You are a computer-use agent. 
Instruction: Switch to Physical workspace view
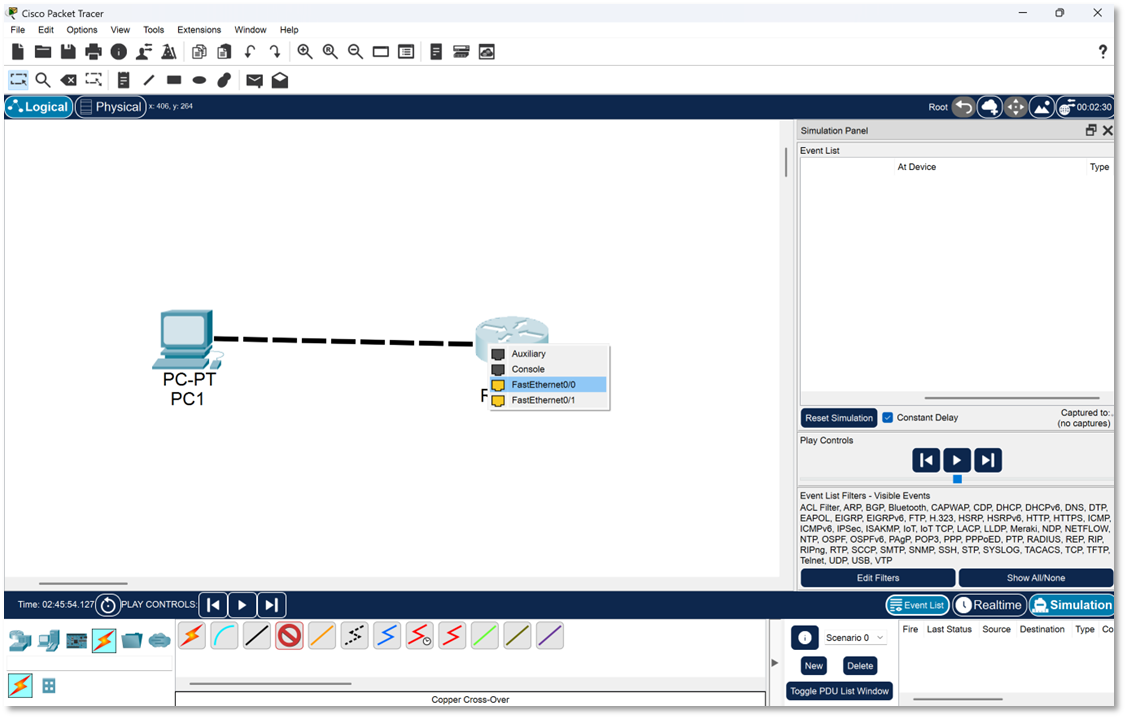111,107
